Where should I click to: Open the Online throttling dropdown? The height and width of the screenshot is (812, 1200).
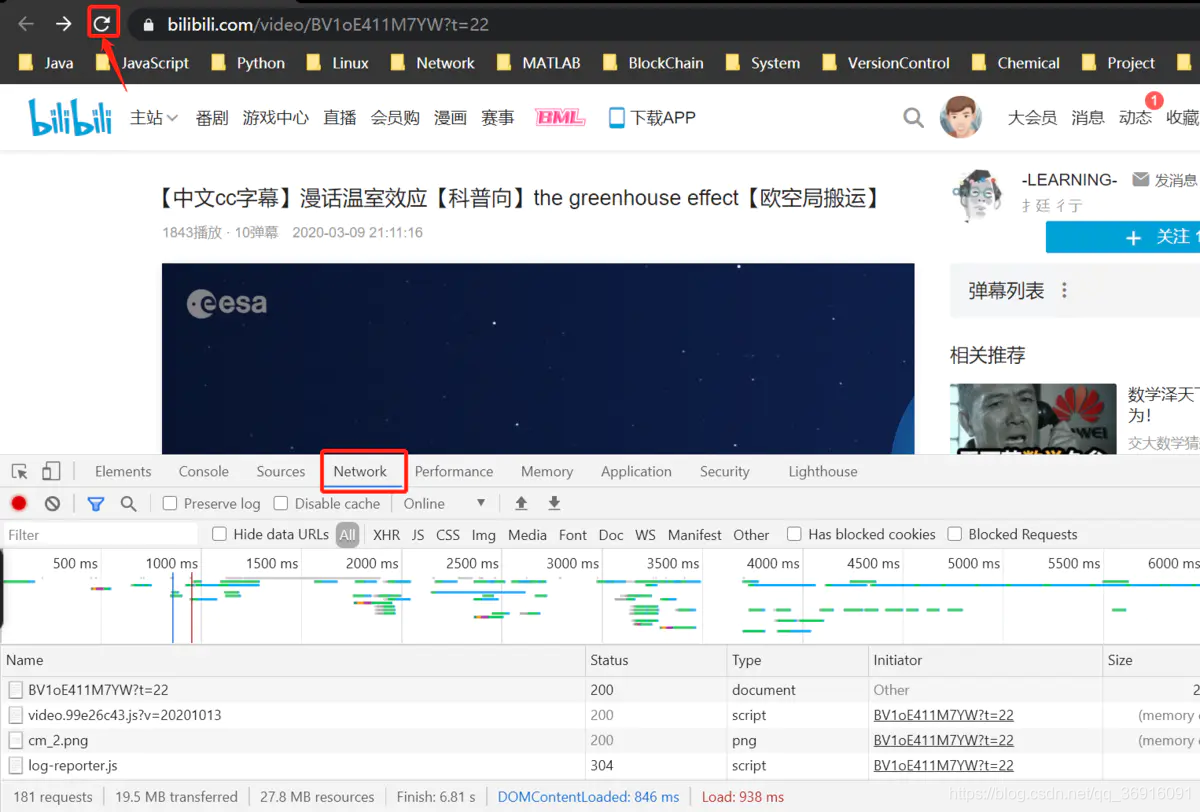[x=445, y=504]
